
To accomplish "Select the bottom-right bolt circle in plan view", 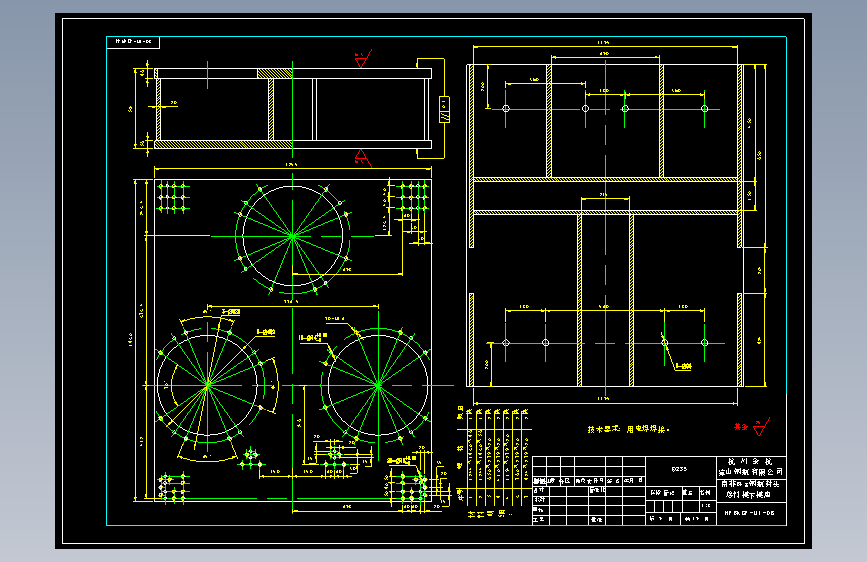I will click(378, 385).
